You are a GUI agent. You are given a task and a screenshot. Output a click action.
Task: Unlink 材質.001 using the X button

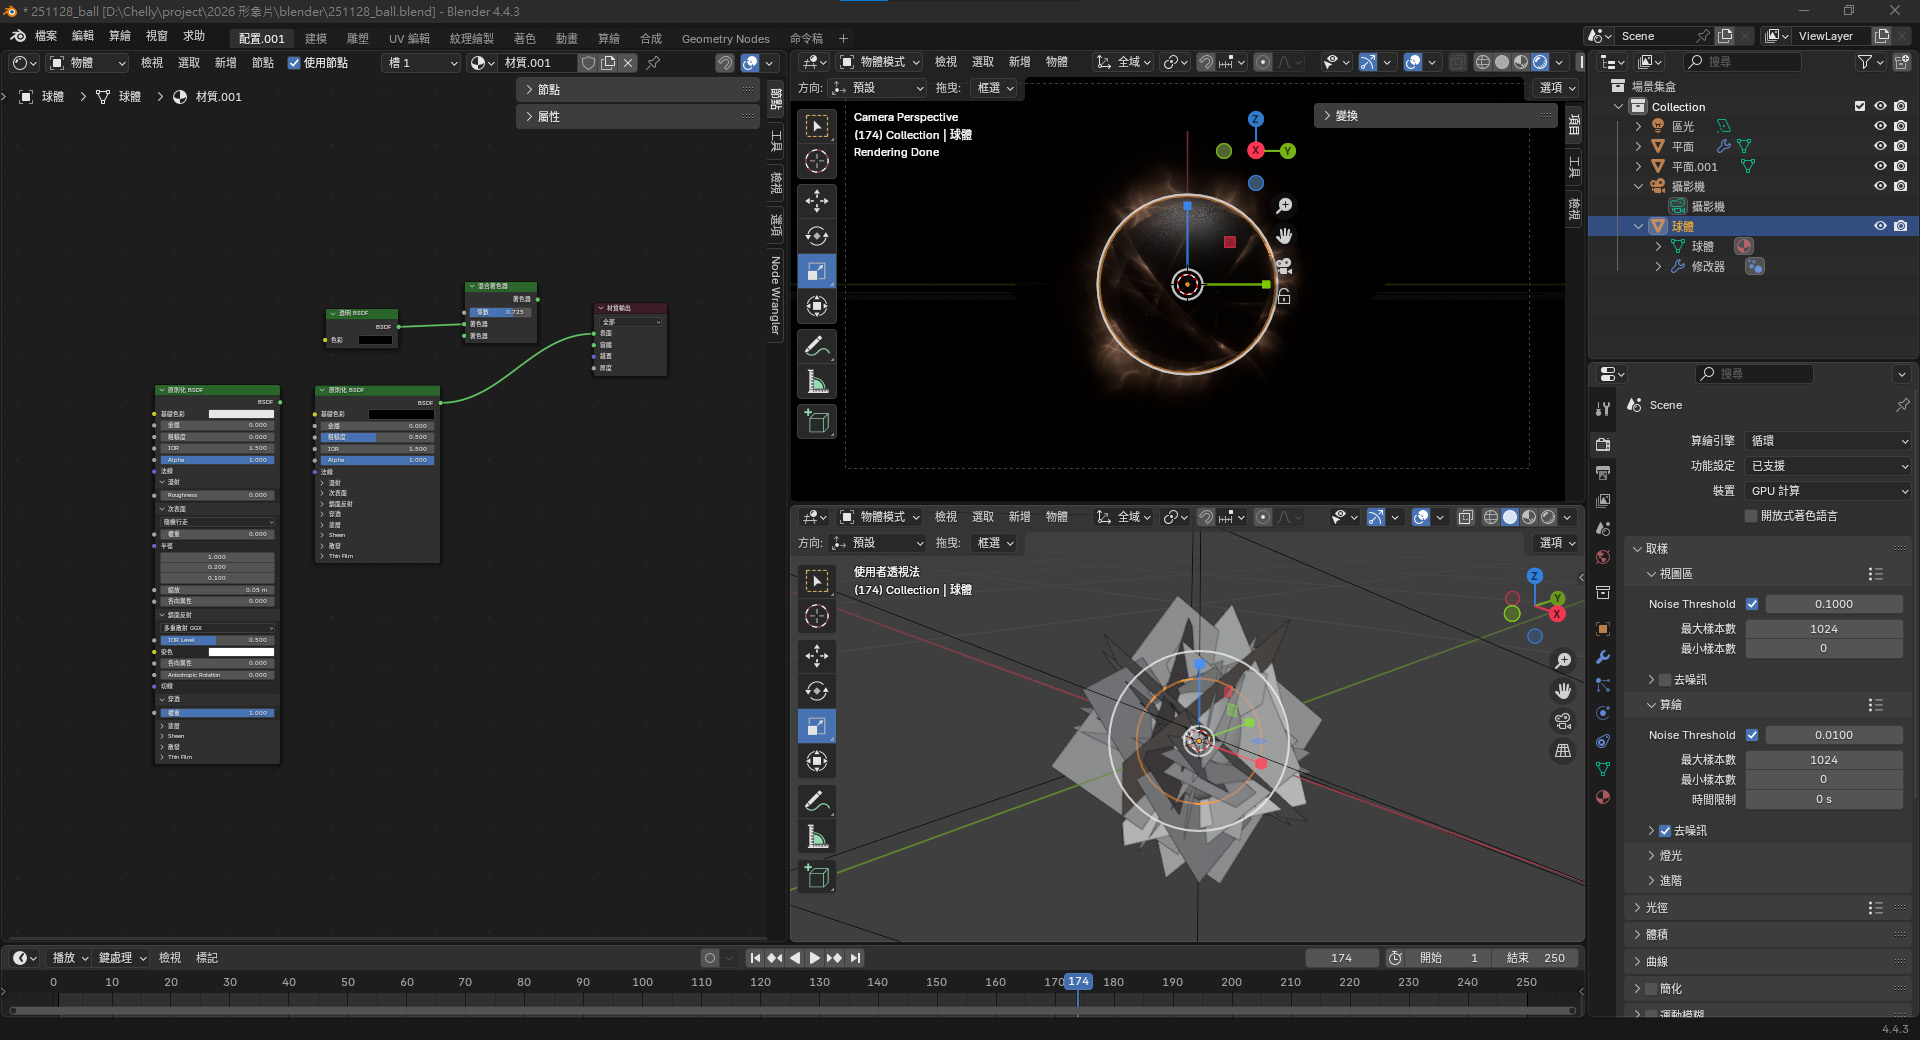[x=627, y=62]
